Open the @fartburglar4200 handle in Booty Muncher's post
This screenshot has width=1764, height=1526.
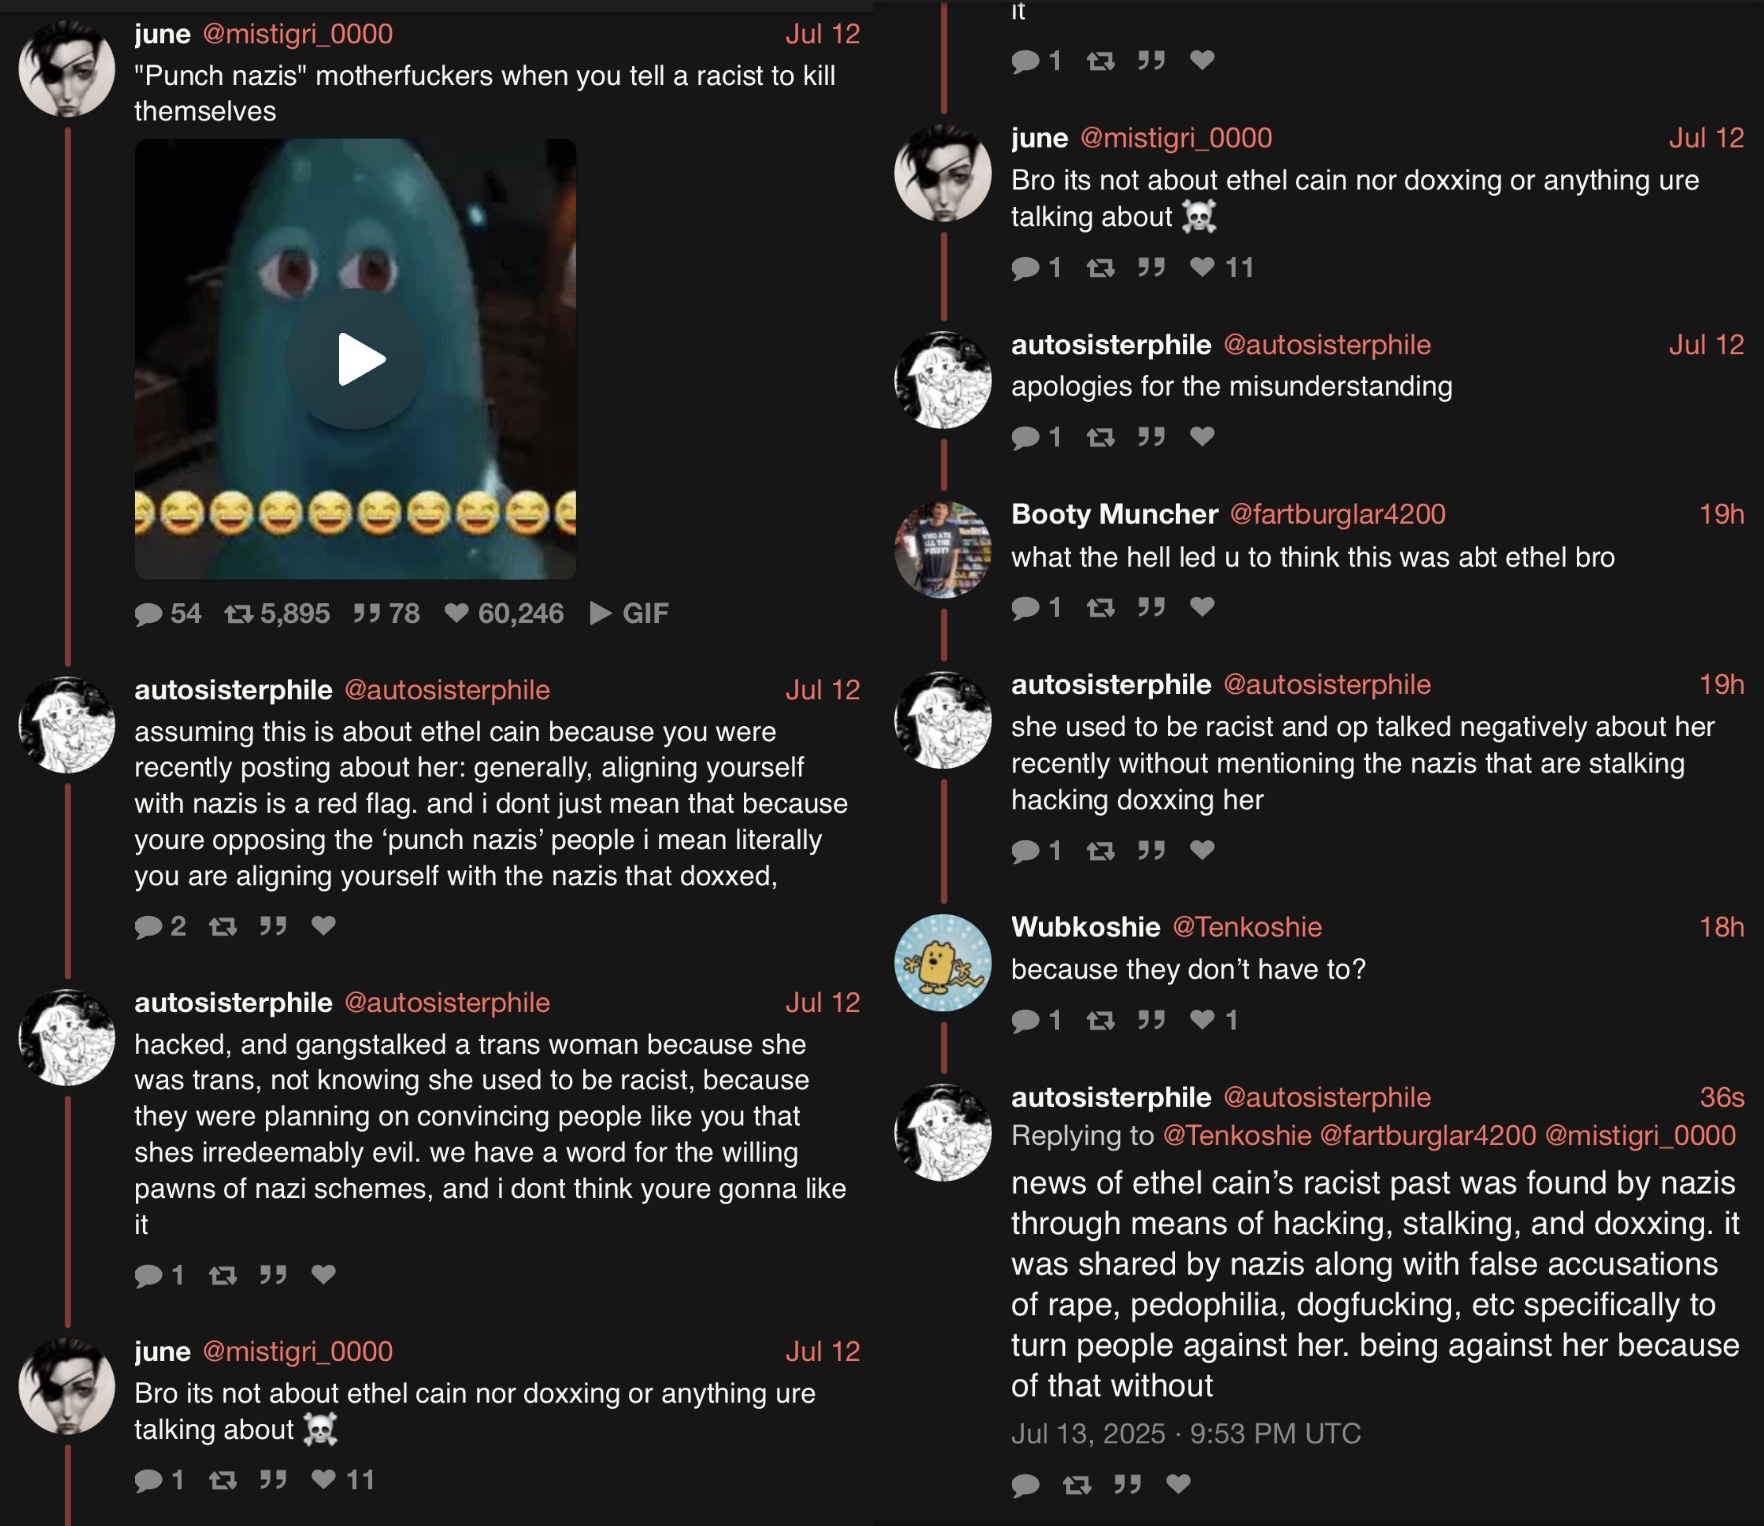pos(1337,514)
